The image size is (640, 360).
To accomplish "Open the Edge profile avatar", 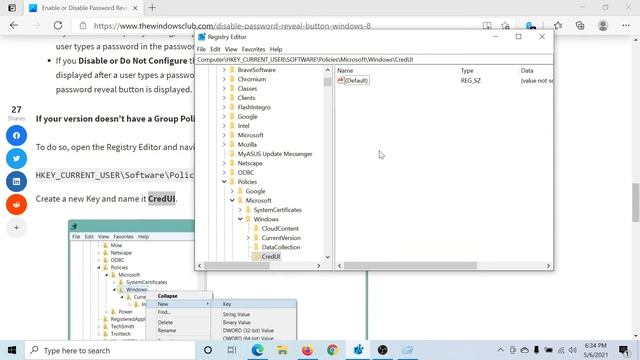I will (x=603, y=25).
